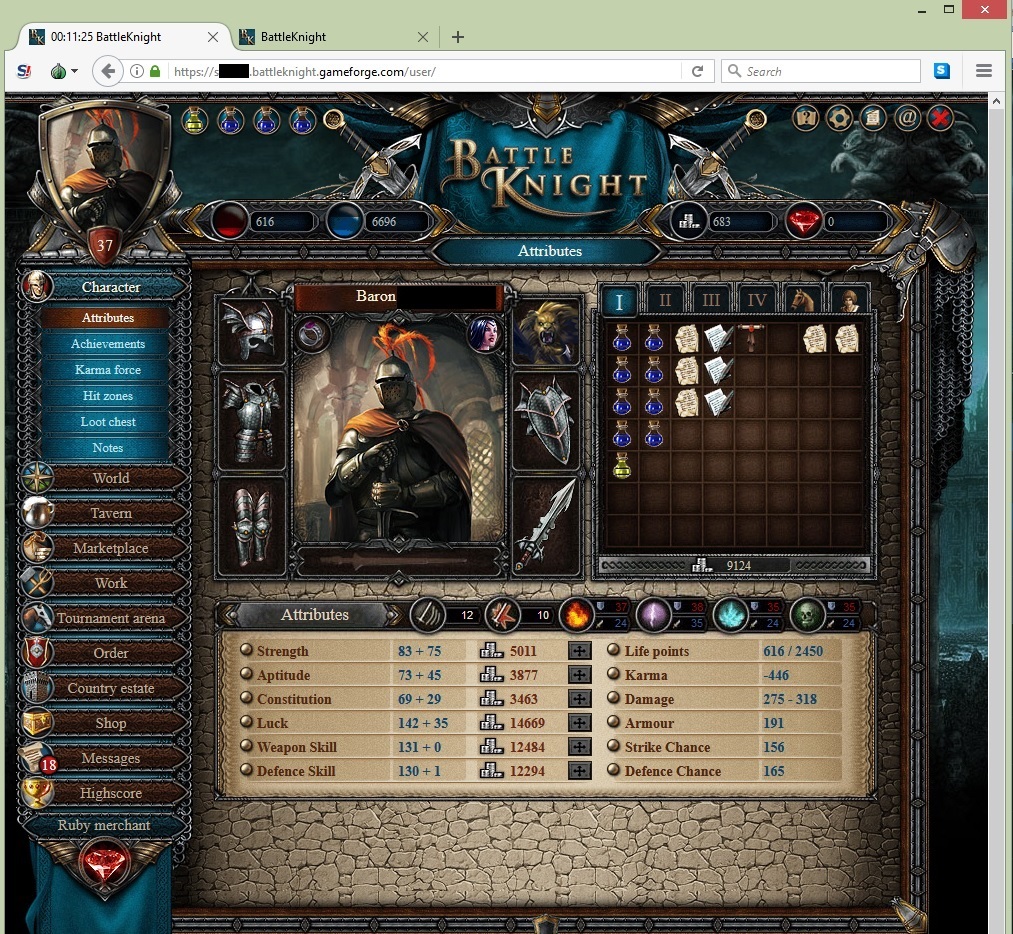Increase Defence Skill with plus button
Viewport: 1013px width, 934px height.
580,771
